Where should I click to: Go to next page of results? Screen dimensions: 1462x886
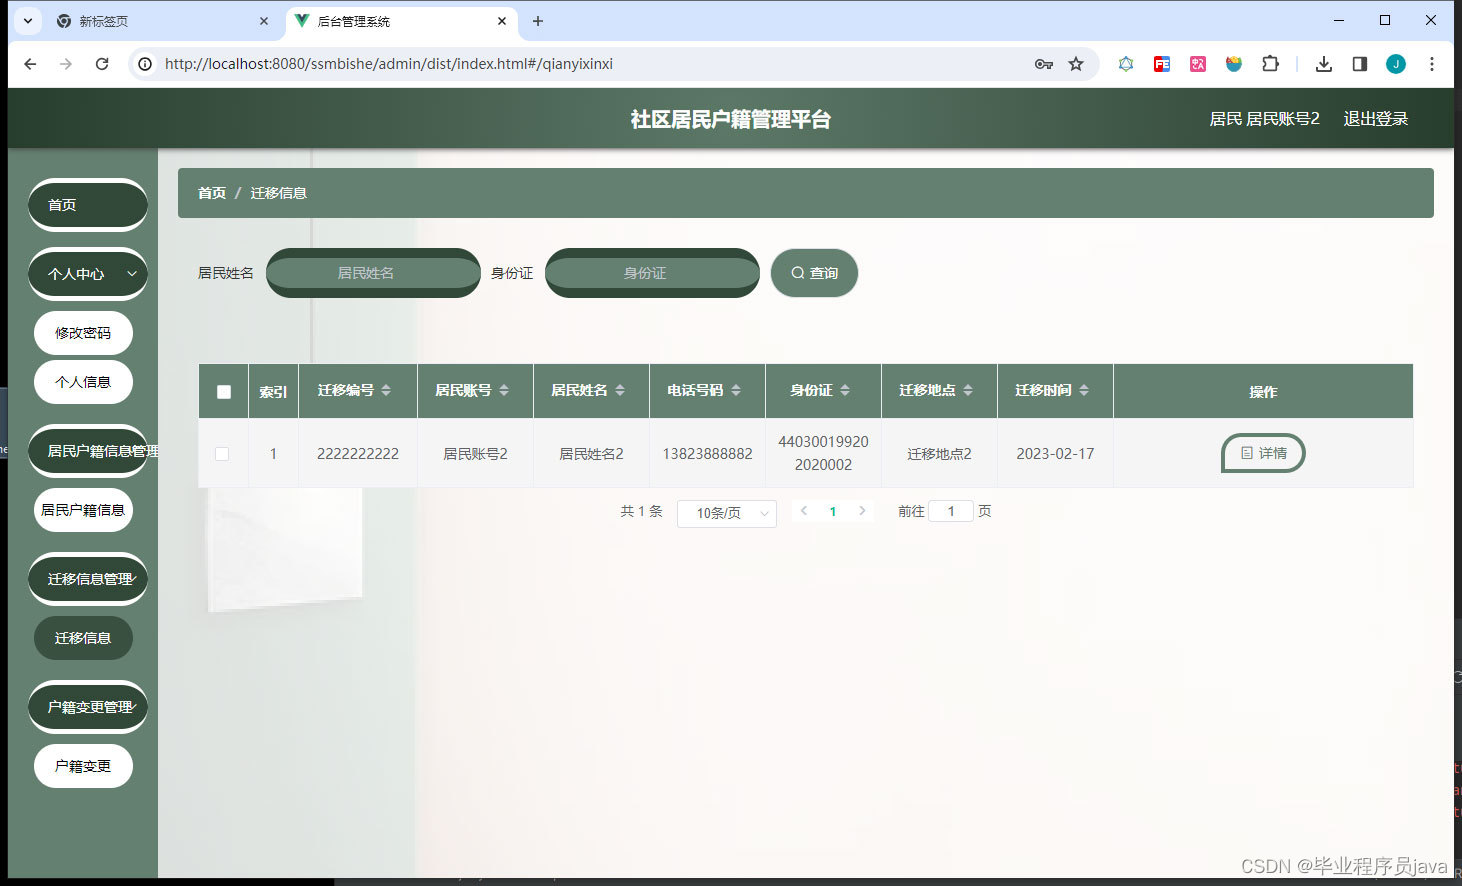(x=862, y=511)
